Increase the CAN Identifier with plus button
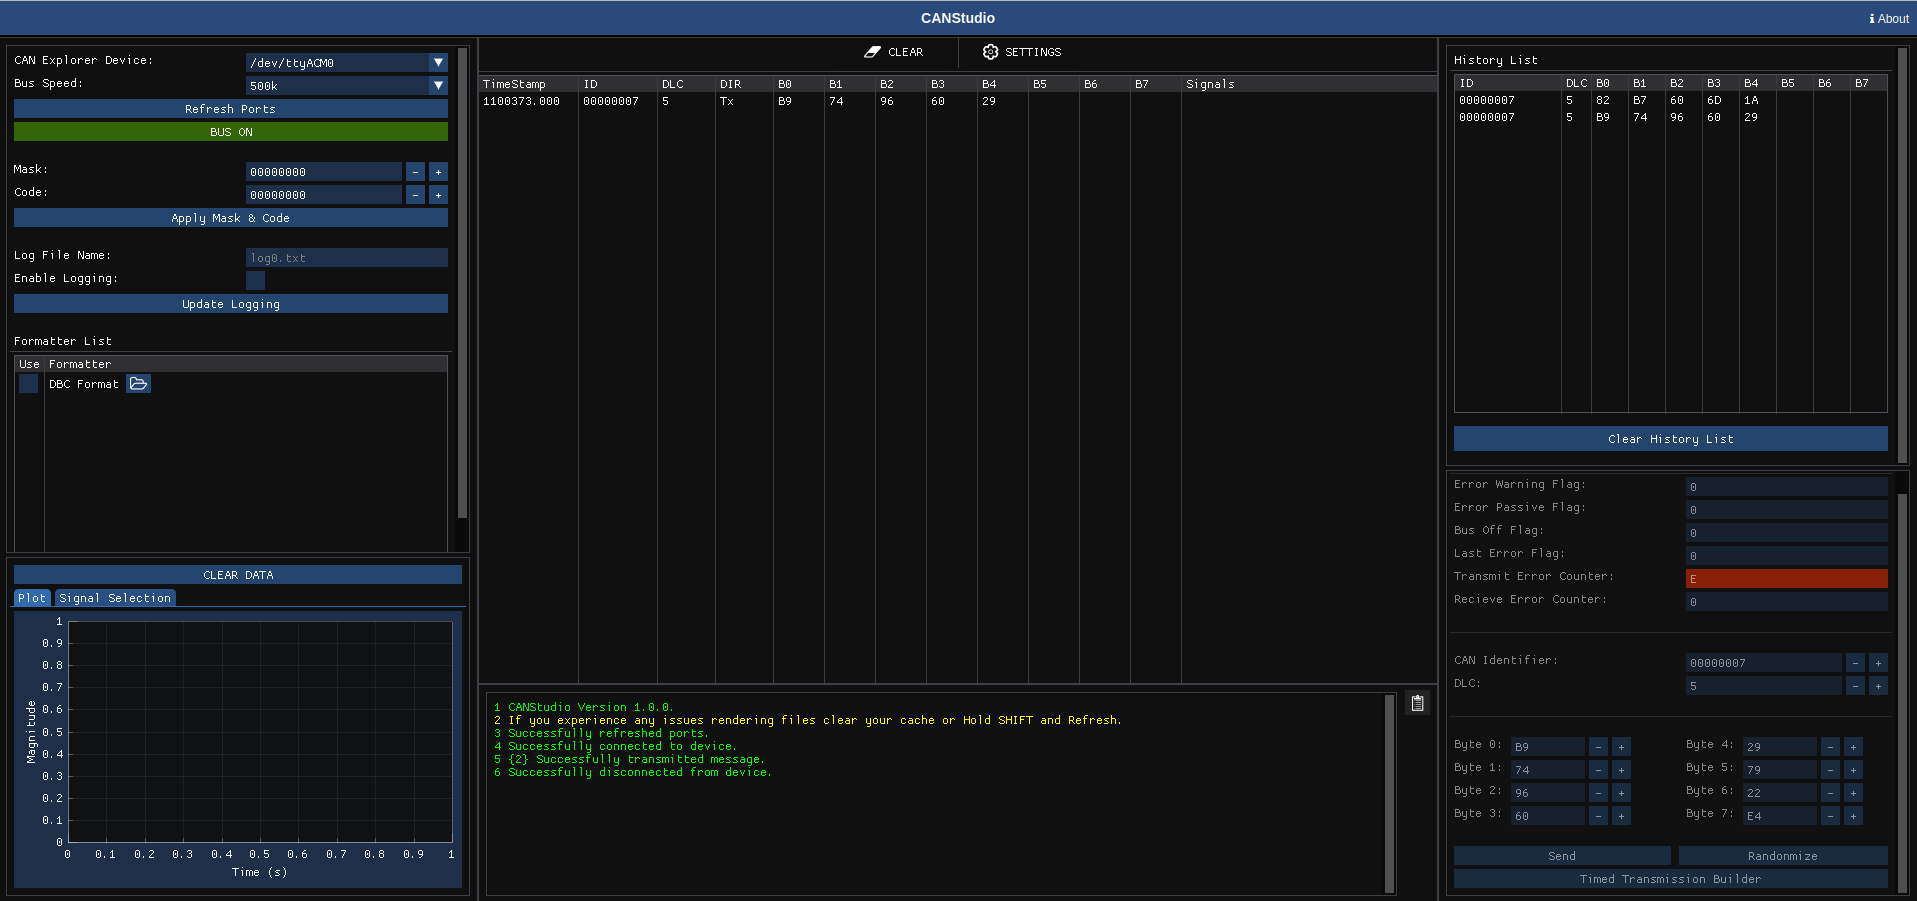The image size is (1917, 901). [x=1878, y=663]
